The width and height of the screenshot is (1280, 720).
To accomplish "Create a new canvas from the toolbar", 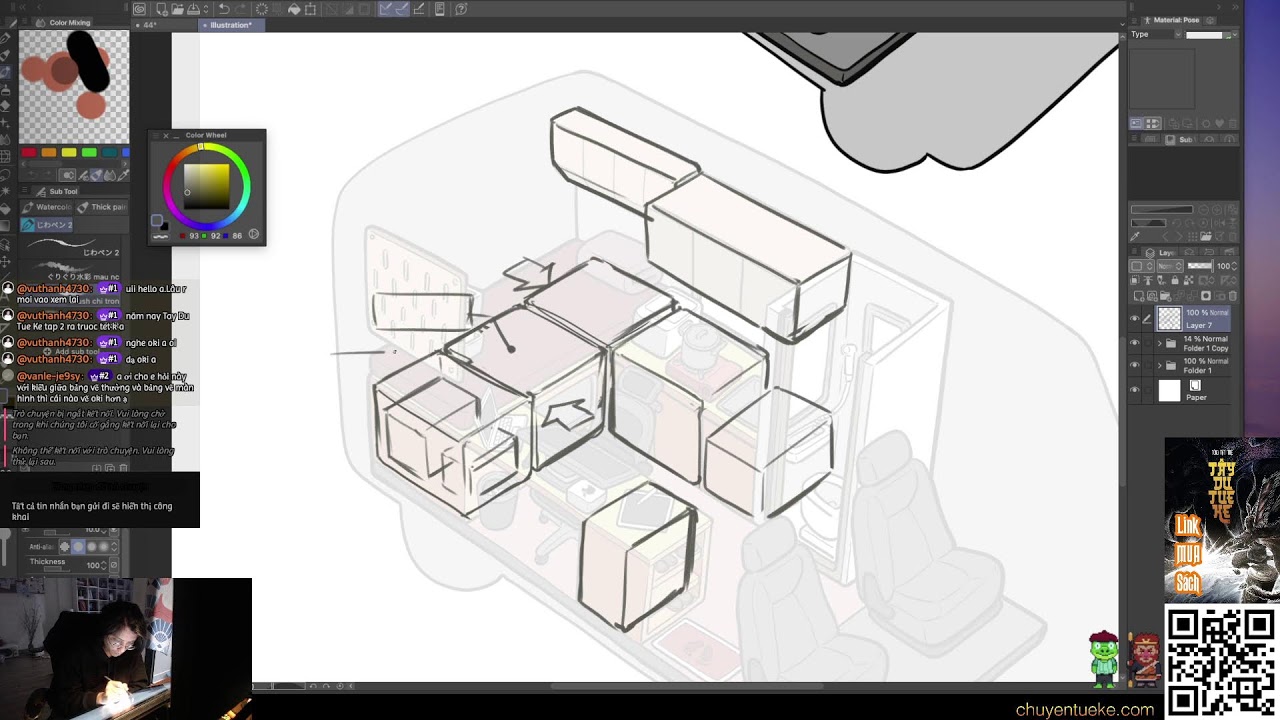I will (161, 9).
